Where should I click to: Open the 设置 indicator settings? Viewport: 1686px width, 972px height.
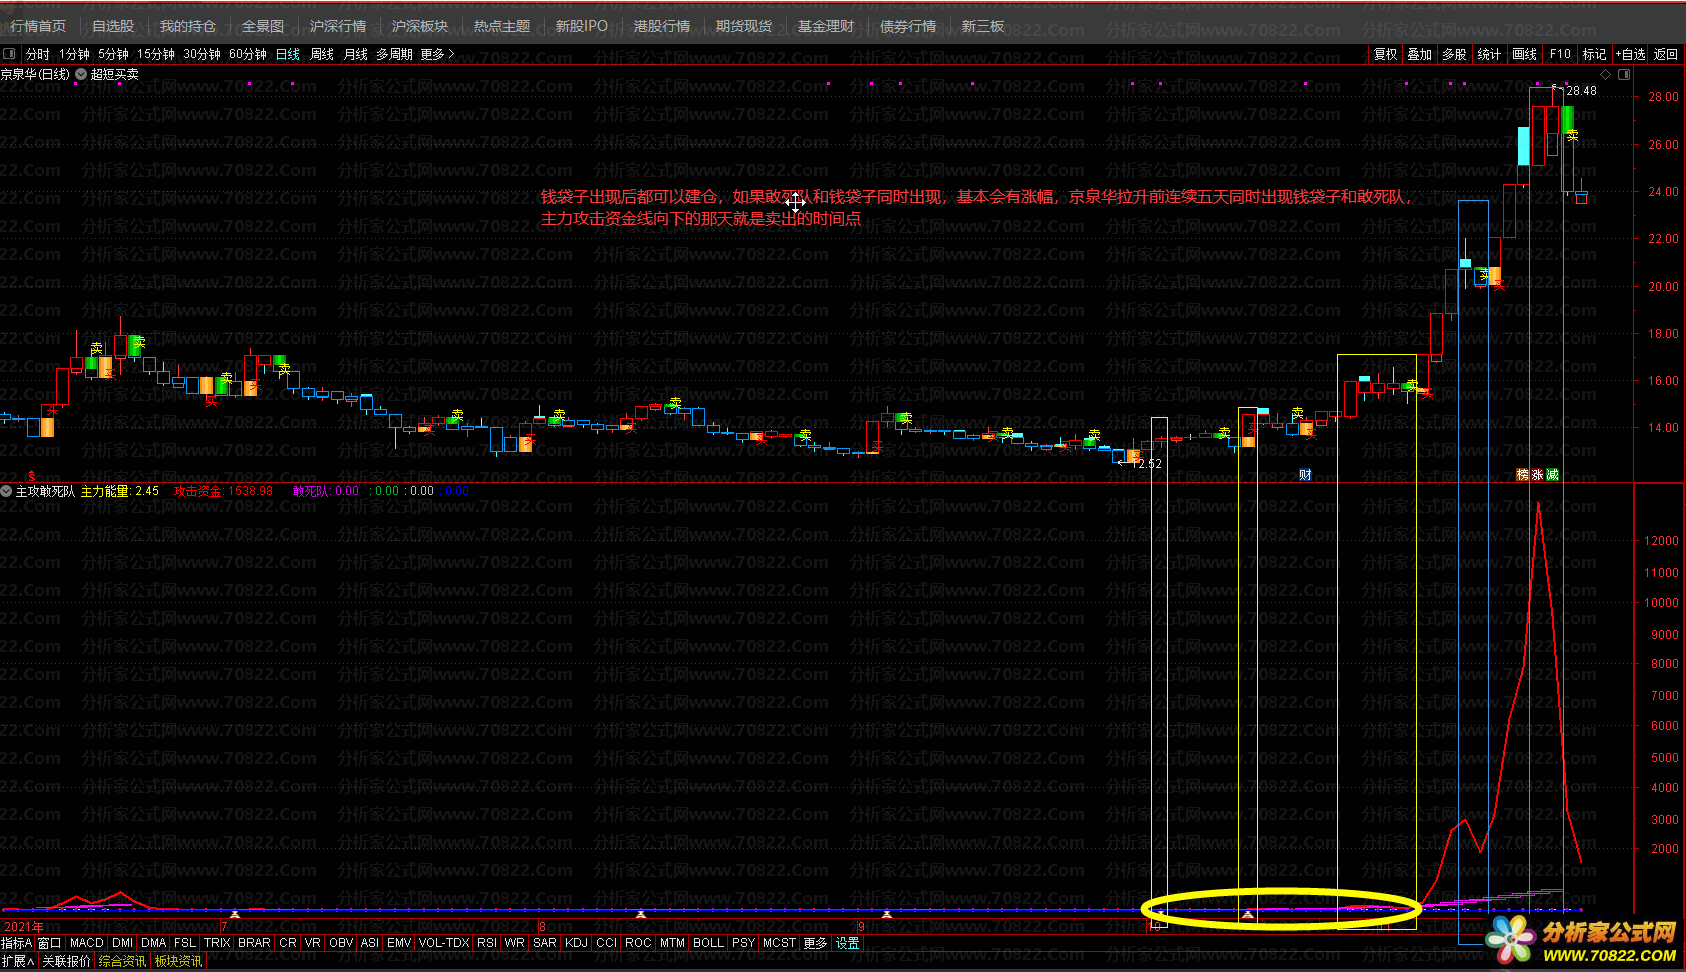pos(848,943)
